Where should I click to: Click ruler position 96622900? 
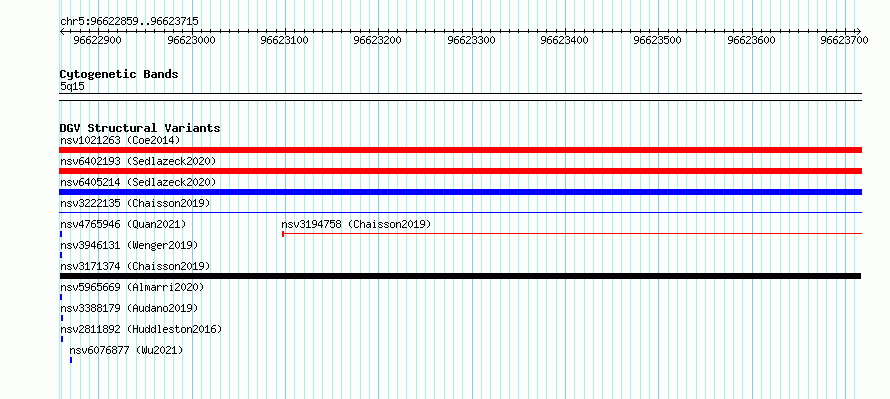pyautogui.click(x=98, y=40)
